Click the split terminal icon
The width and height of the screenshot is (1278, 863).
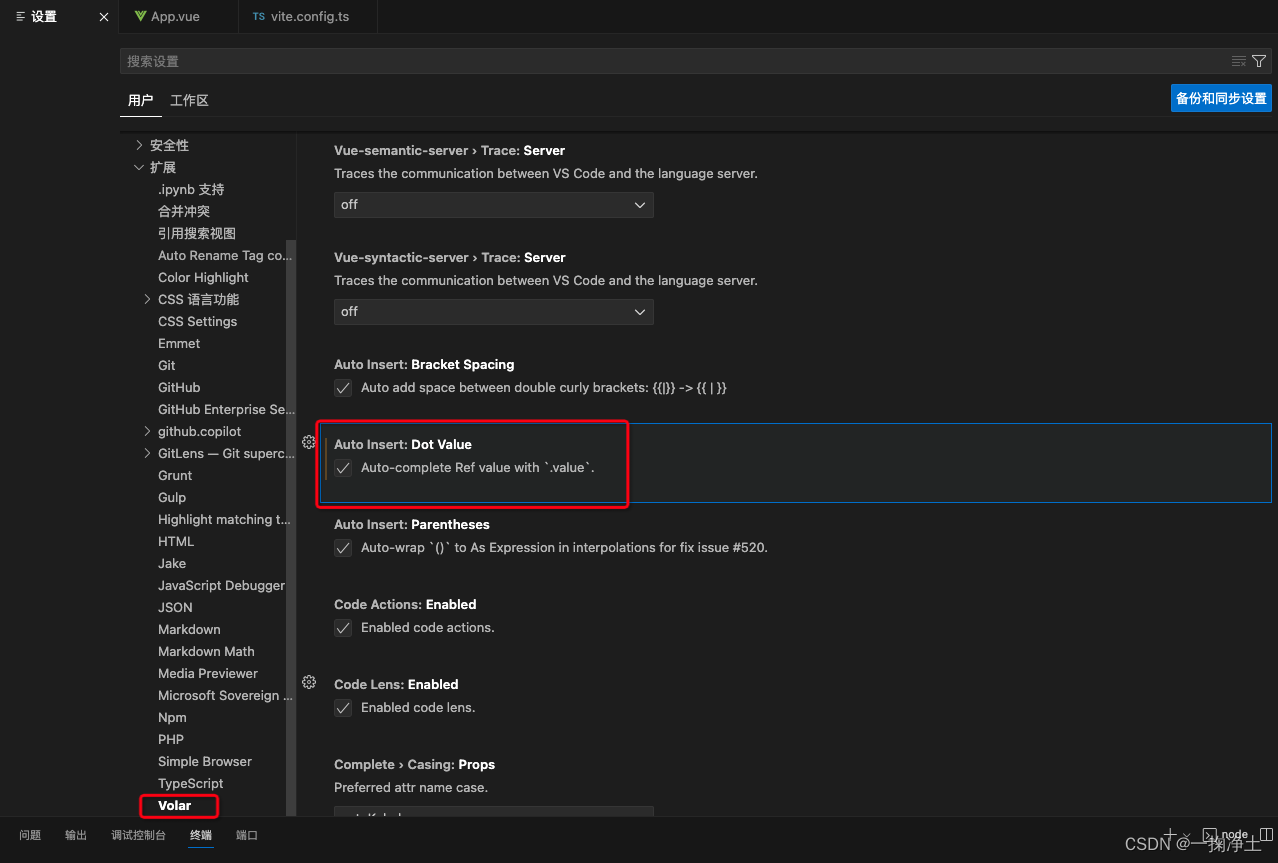point(1266,834)
